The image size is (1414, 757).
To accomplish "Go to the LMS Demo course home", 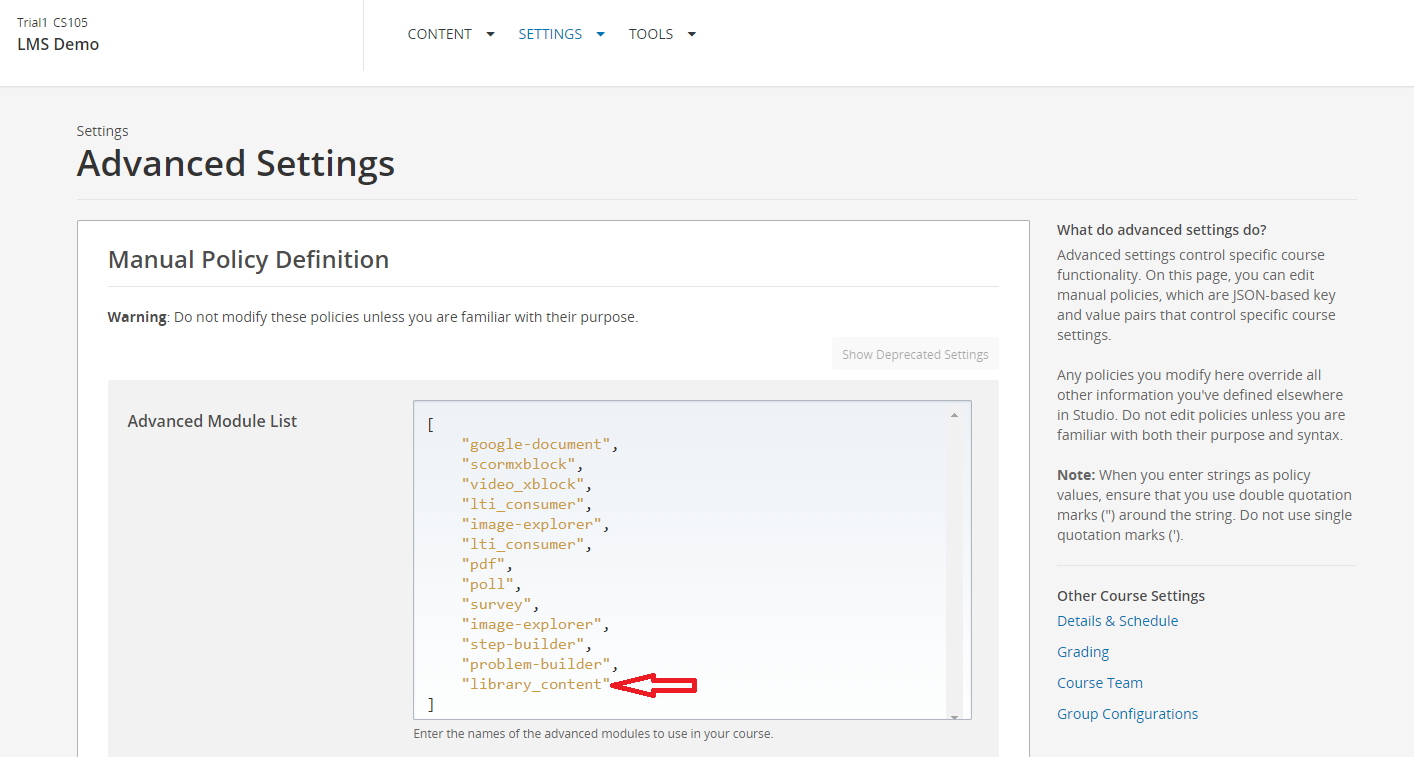I will click(x=58, y=44).
